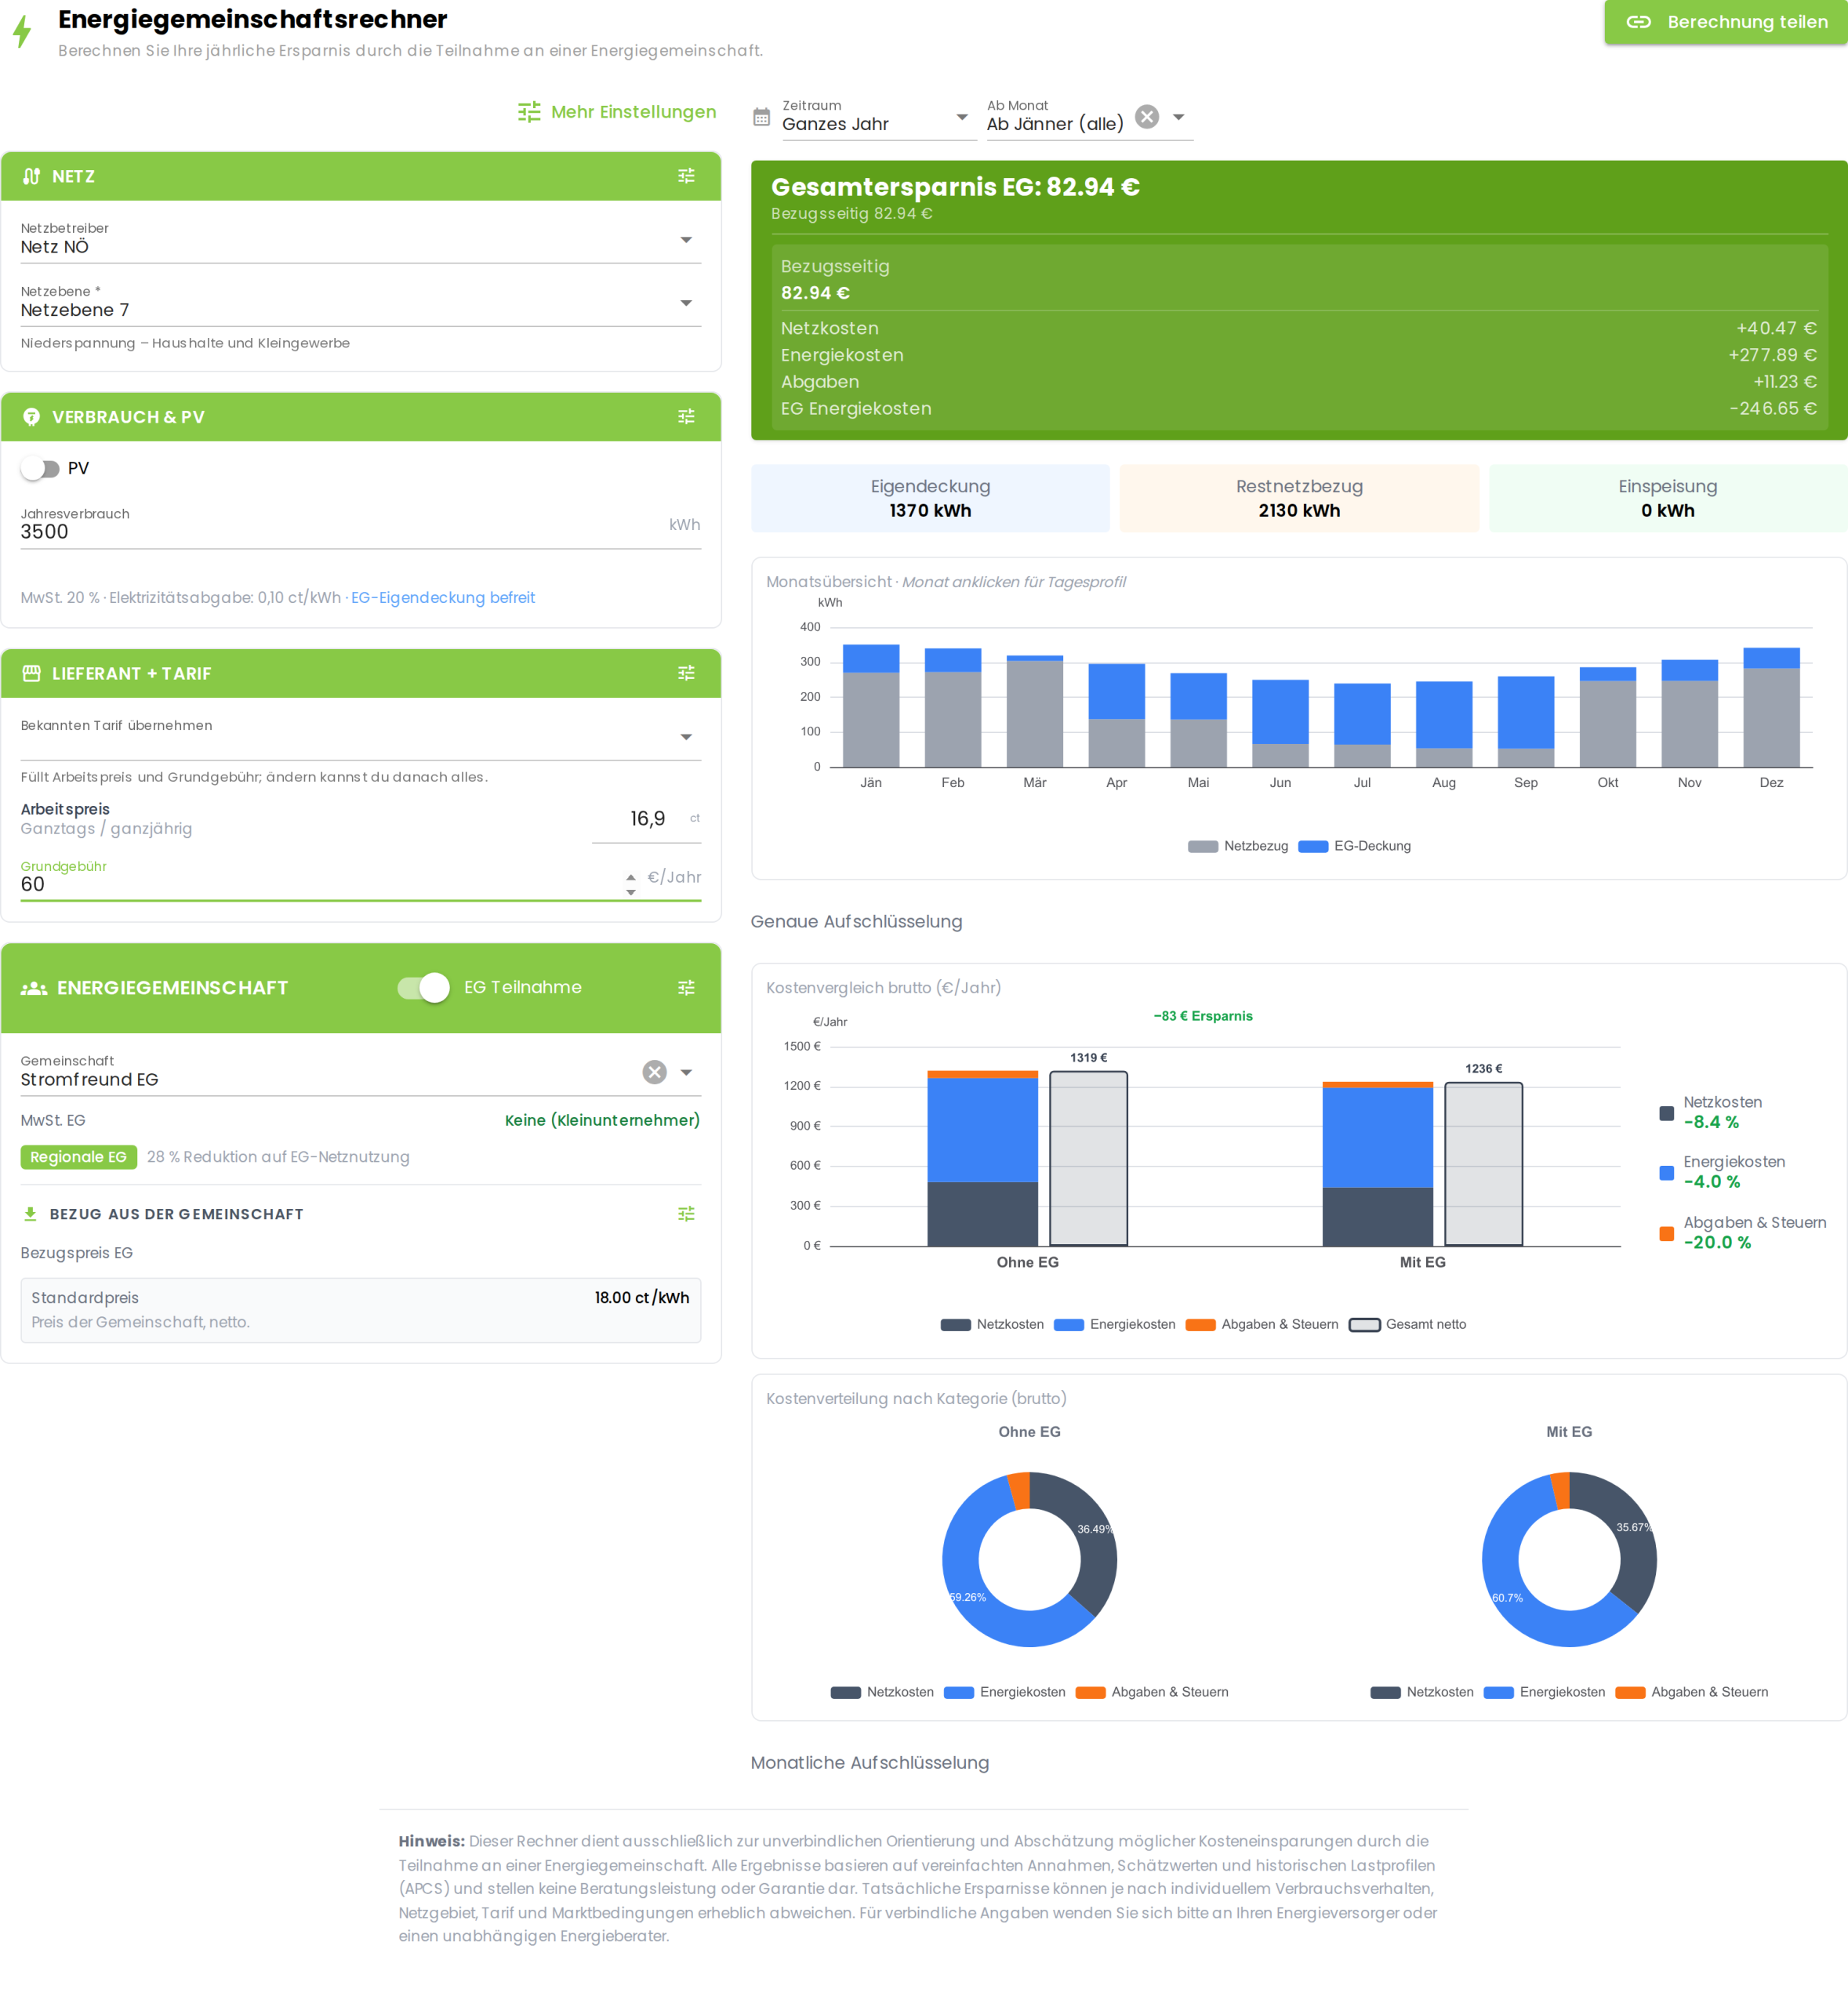
Task: Select the Jul bar in monthly chart
Action: [1362, 726]
